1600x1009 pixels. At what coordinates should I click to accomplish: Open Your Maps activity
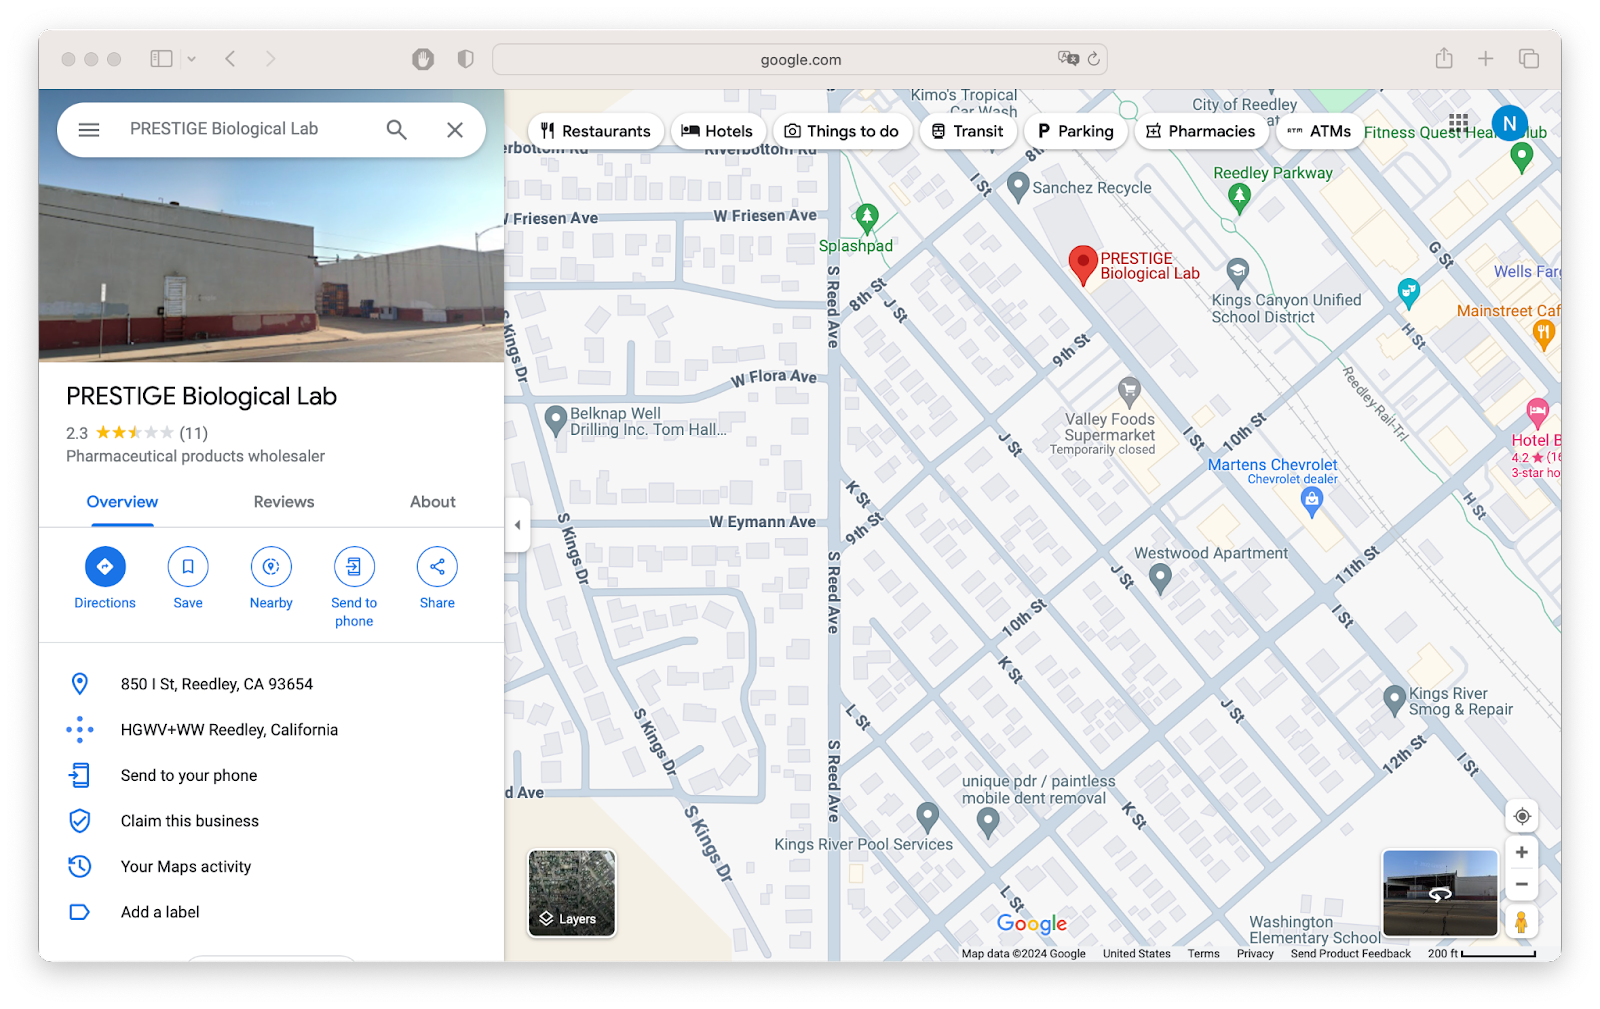point(271,867)
